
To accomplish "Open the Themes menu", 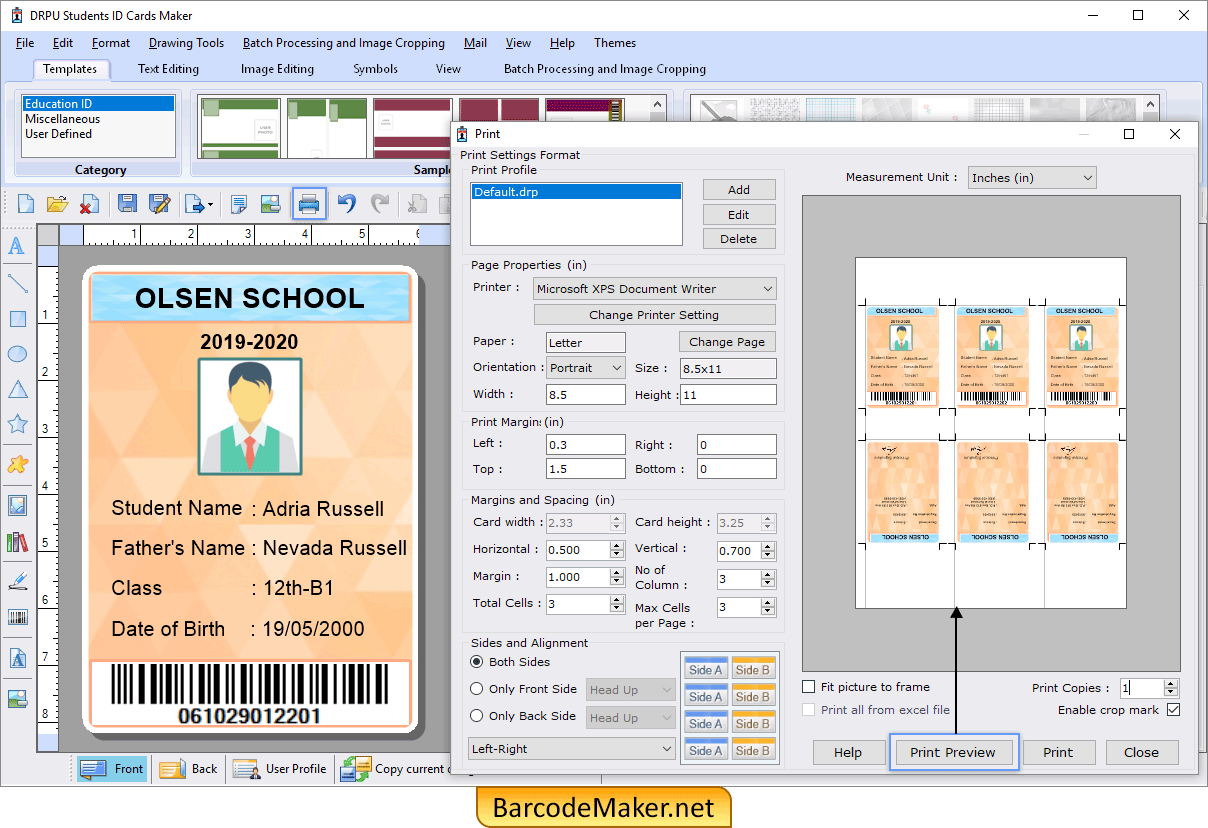I will click(615, 43).
